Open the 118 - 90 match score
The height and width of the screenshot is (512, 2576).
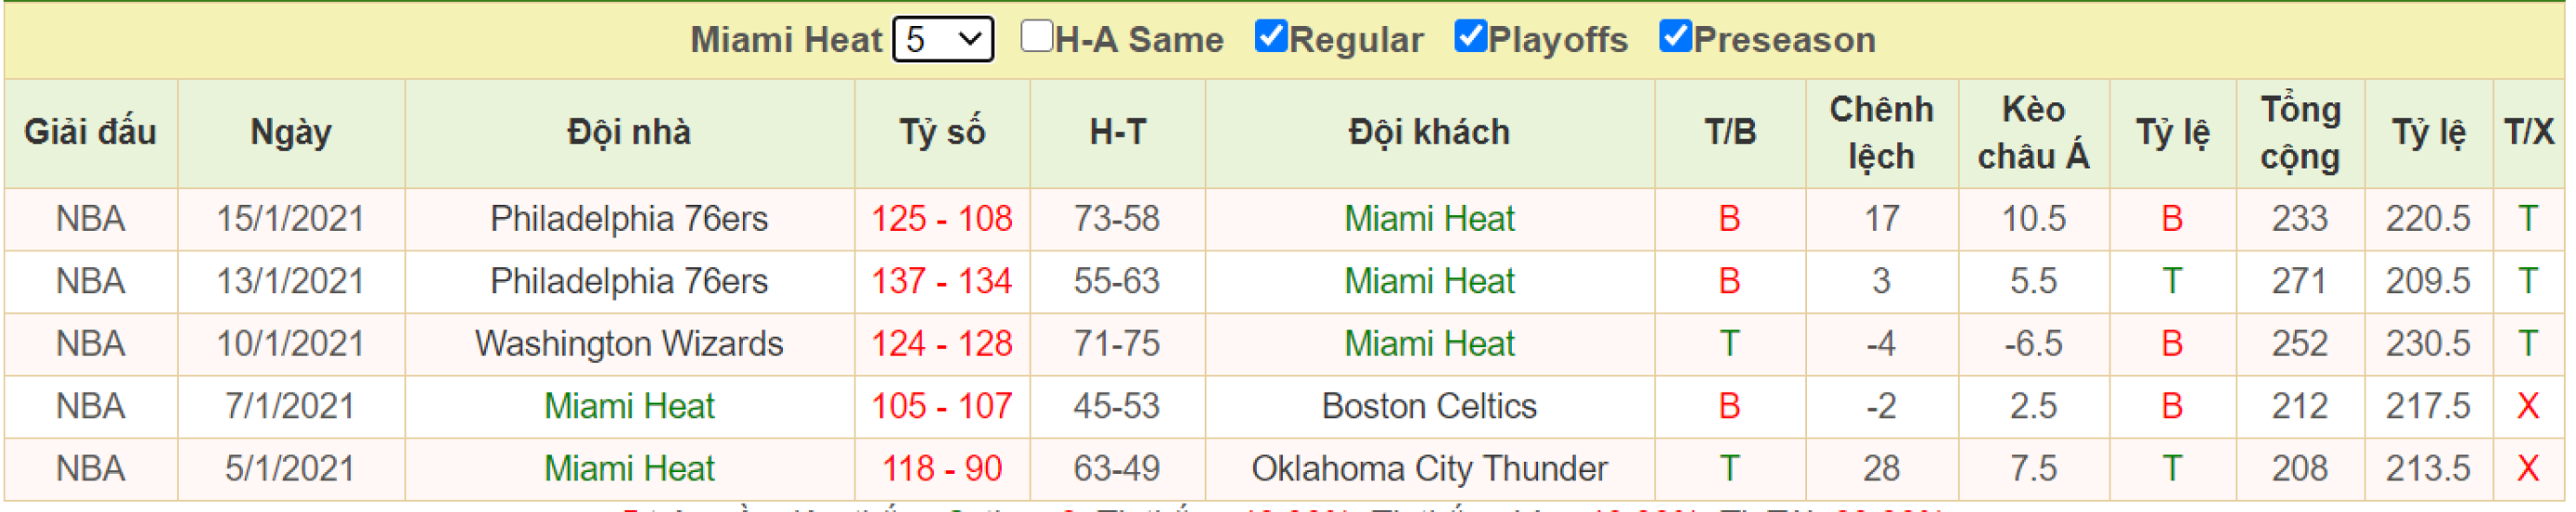coord(941,468)
